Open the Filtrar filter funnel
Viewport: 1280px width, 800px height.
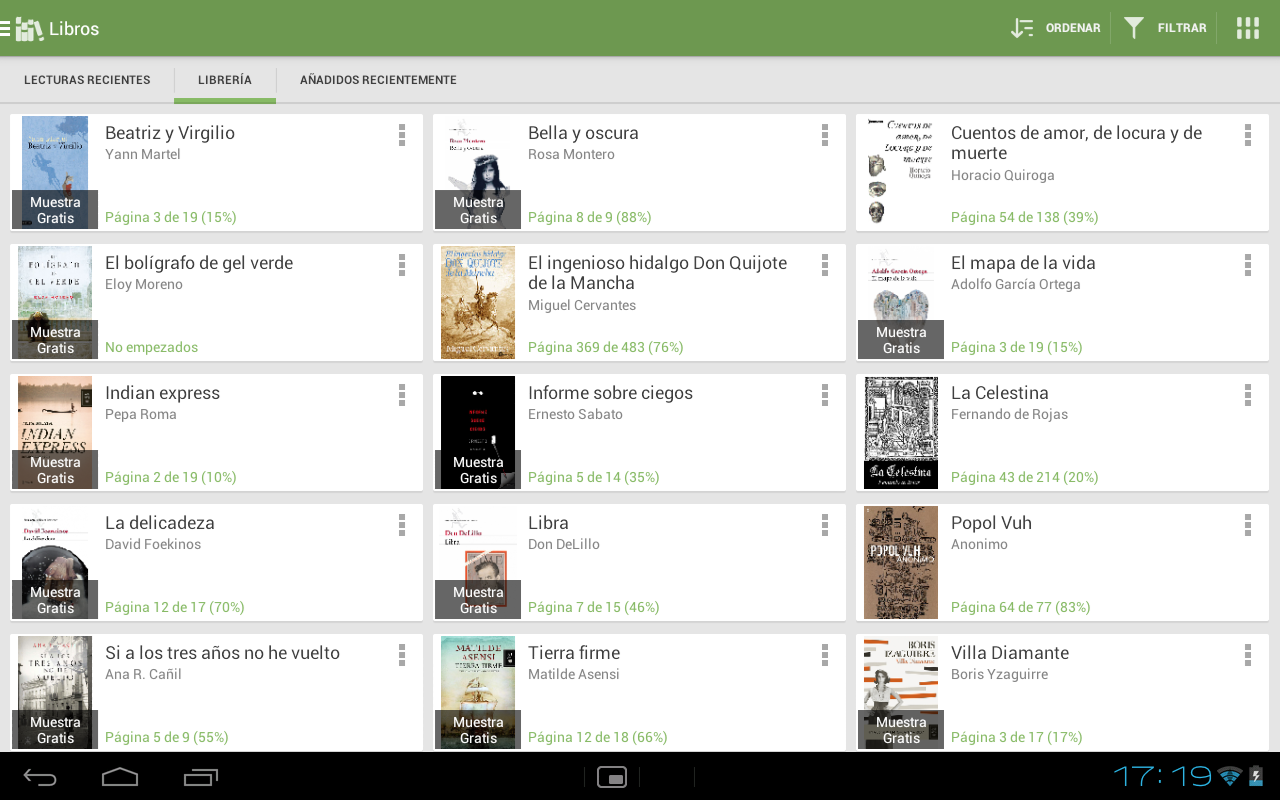(x=1133, y=28)
